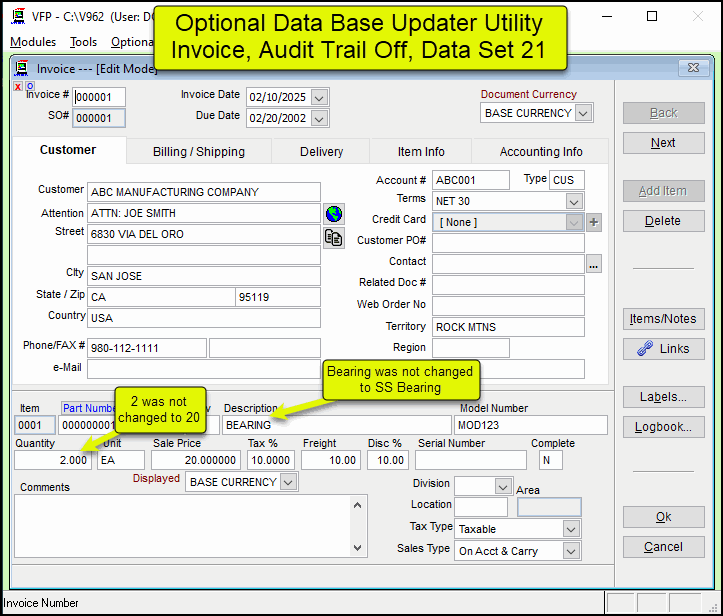Open the Modules menu
The image size is (723, 616).
pos(33,42)
